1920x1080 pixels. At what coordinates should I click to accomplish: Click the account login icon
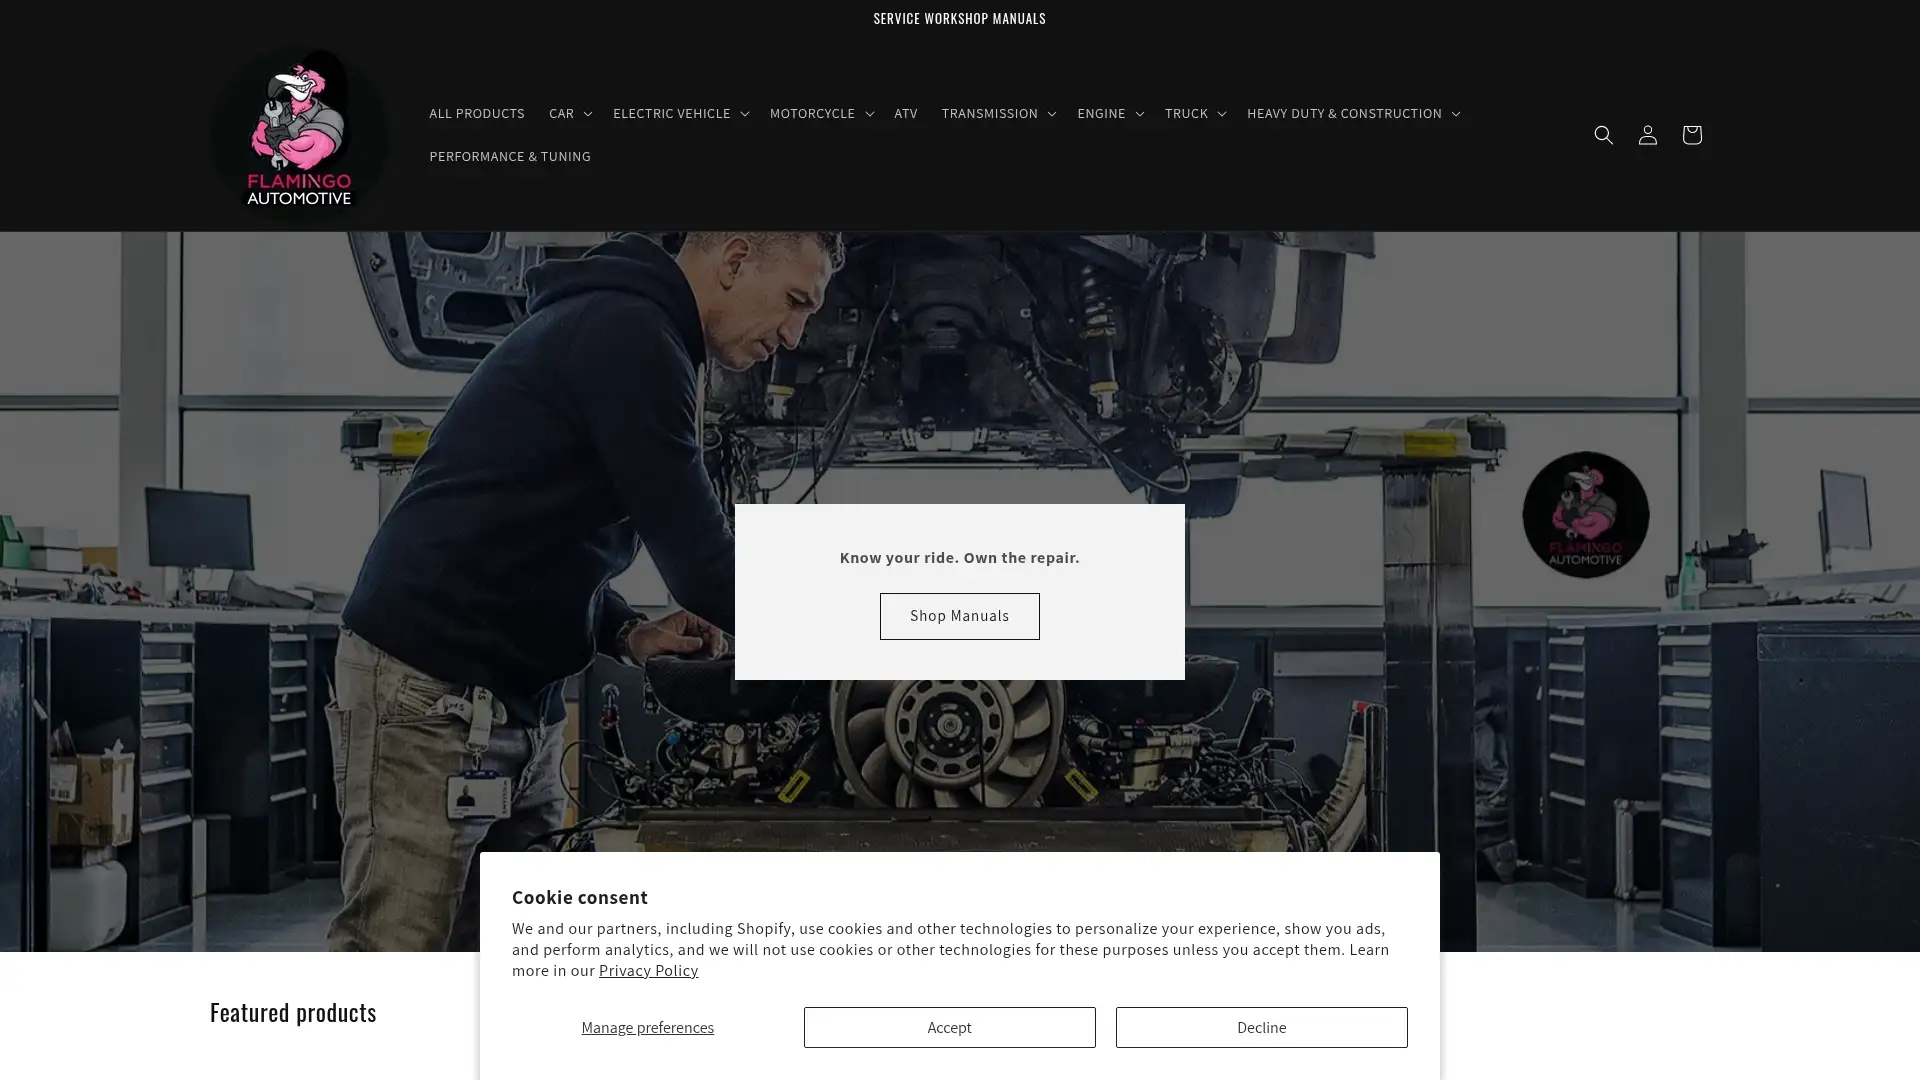click(1647, 135)
